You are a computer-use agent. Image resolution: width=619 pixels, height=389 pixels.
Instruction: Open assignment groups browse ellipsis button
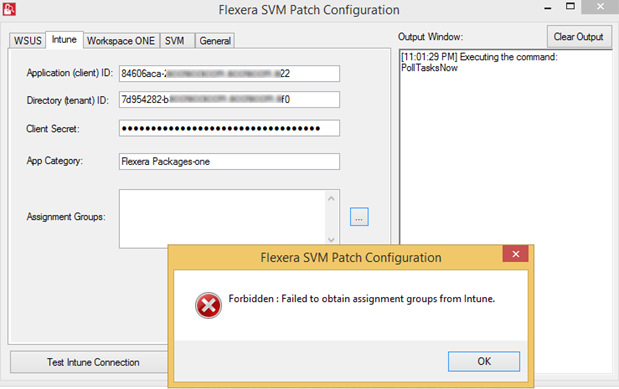pyautogui.click(x=359, y=217)
